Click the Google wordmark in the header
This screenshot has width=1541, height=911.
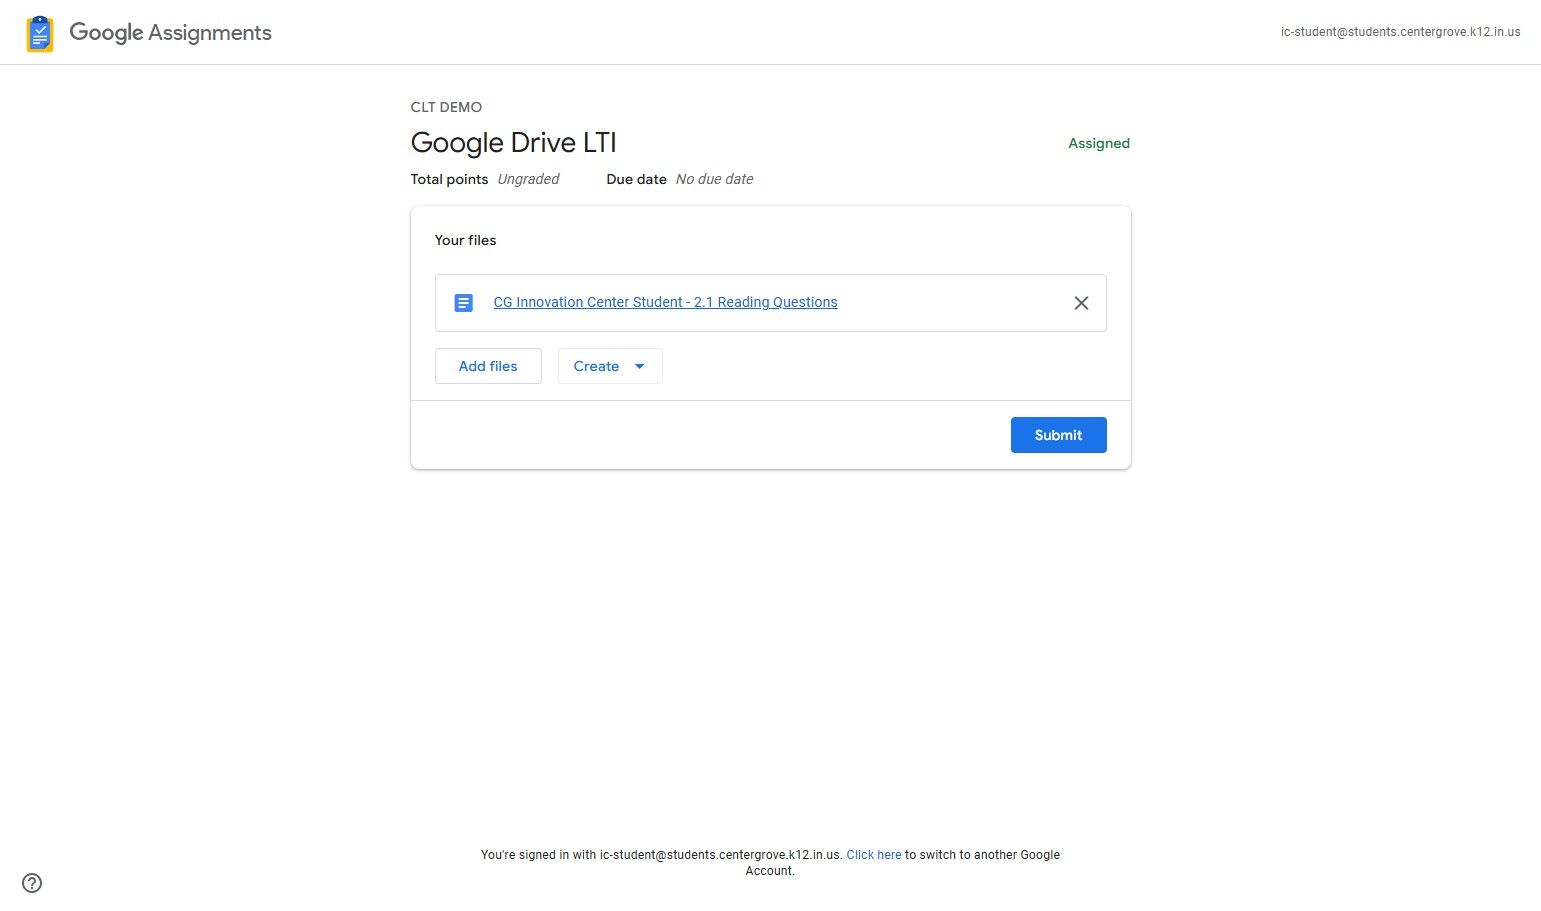(x=106, y=32)
